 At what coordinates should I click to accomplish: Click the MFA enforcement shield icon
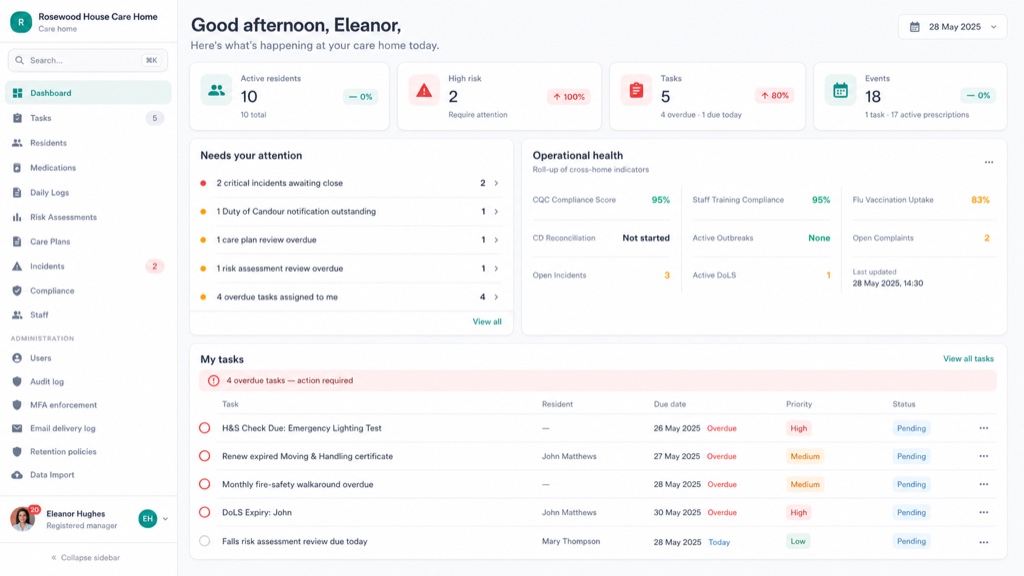(x=18, y=405)
